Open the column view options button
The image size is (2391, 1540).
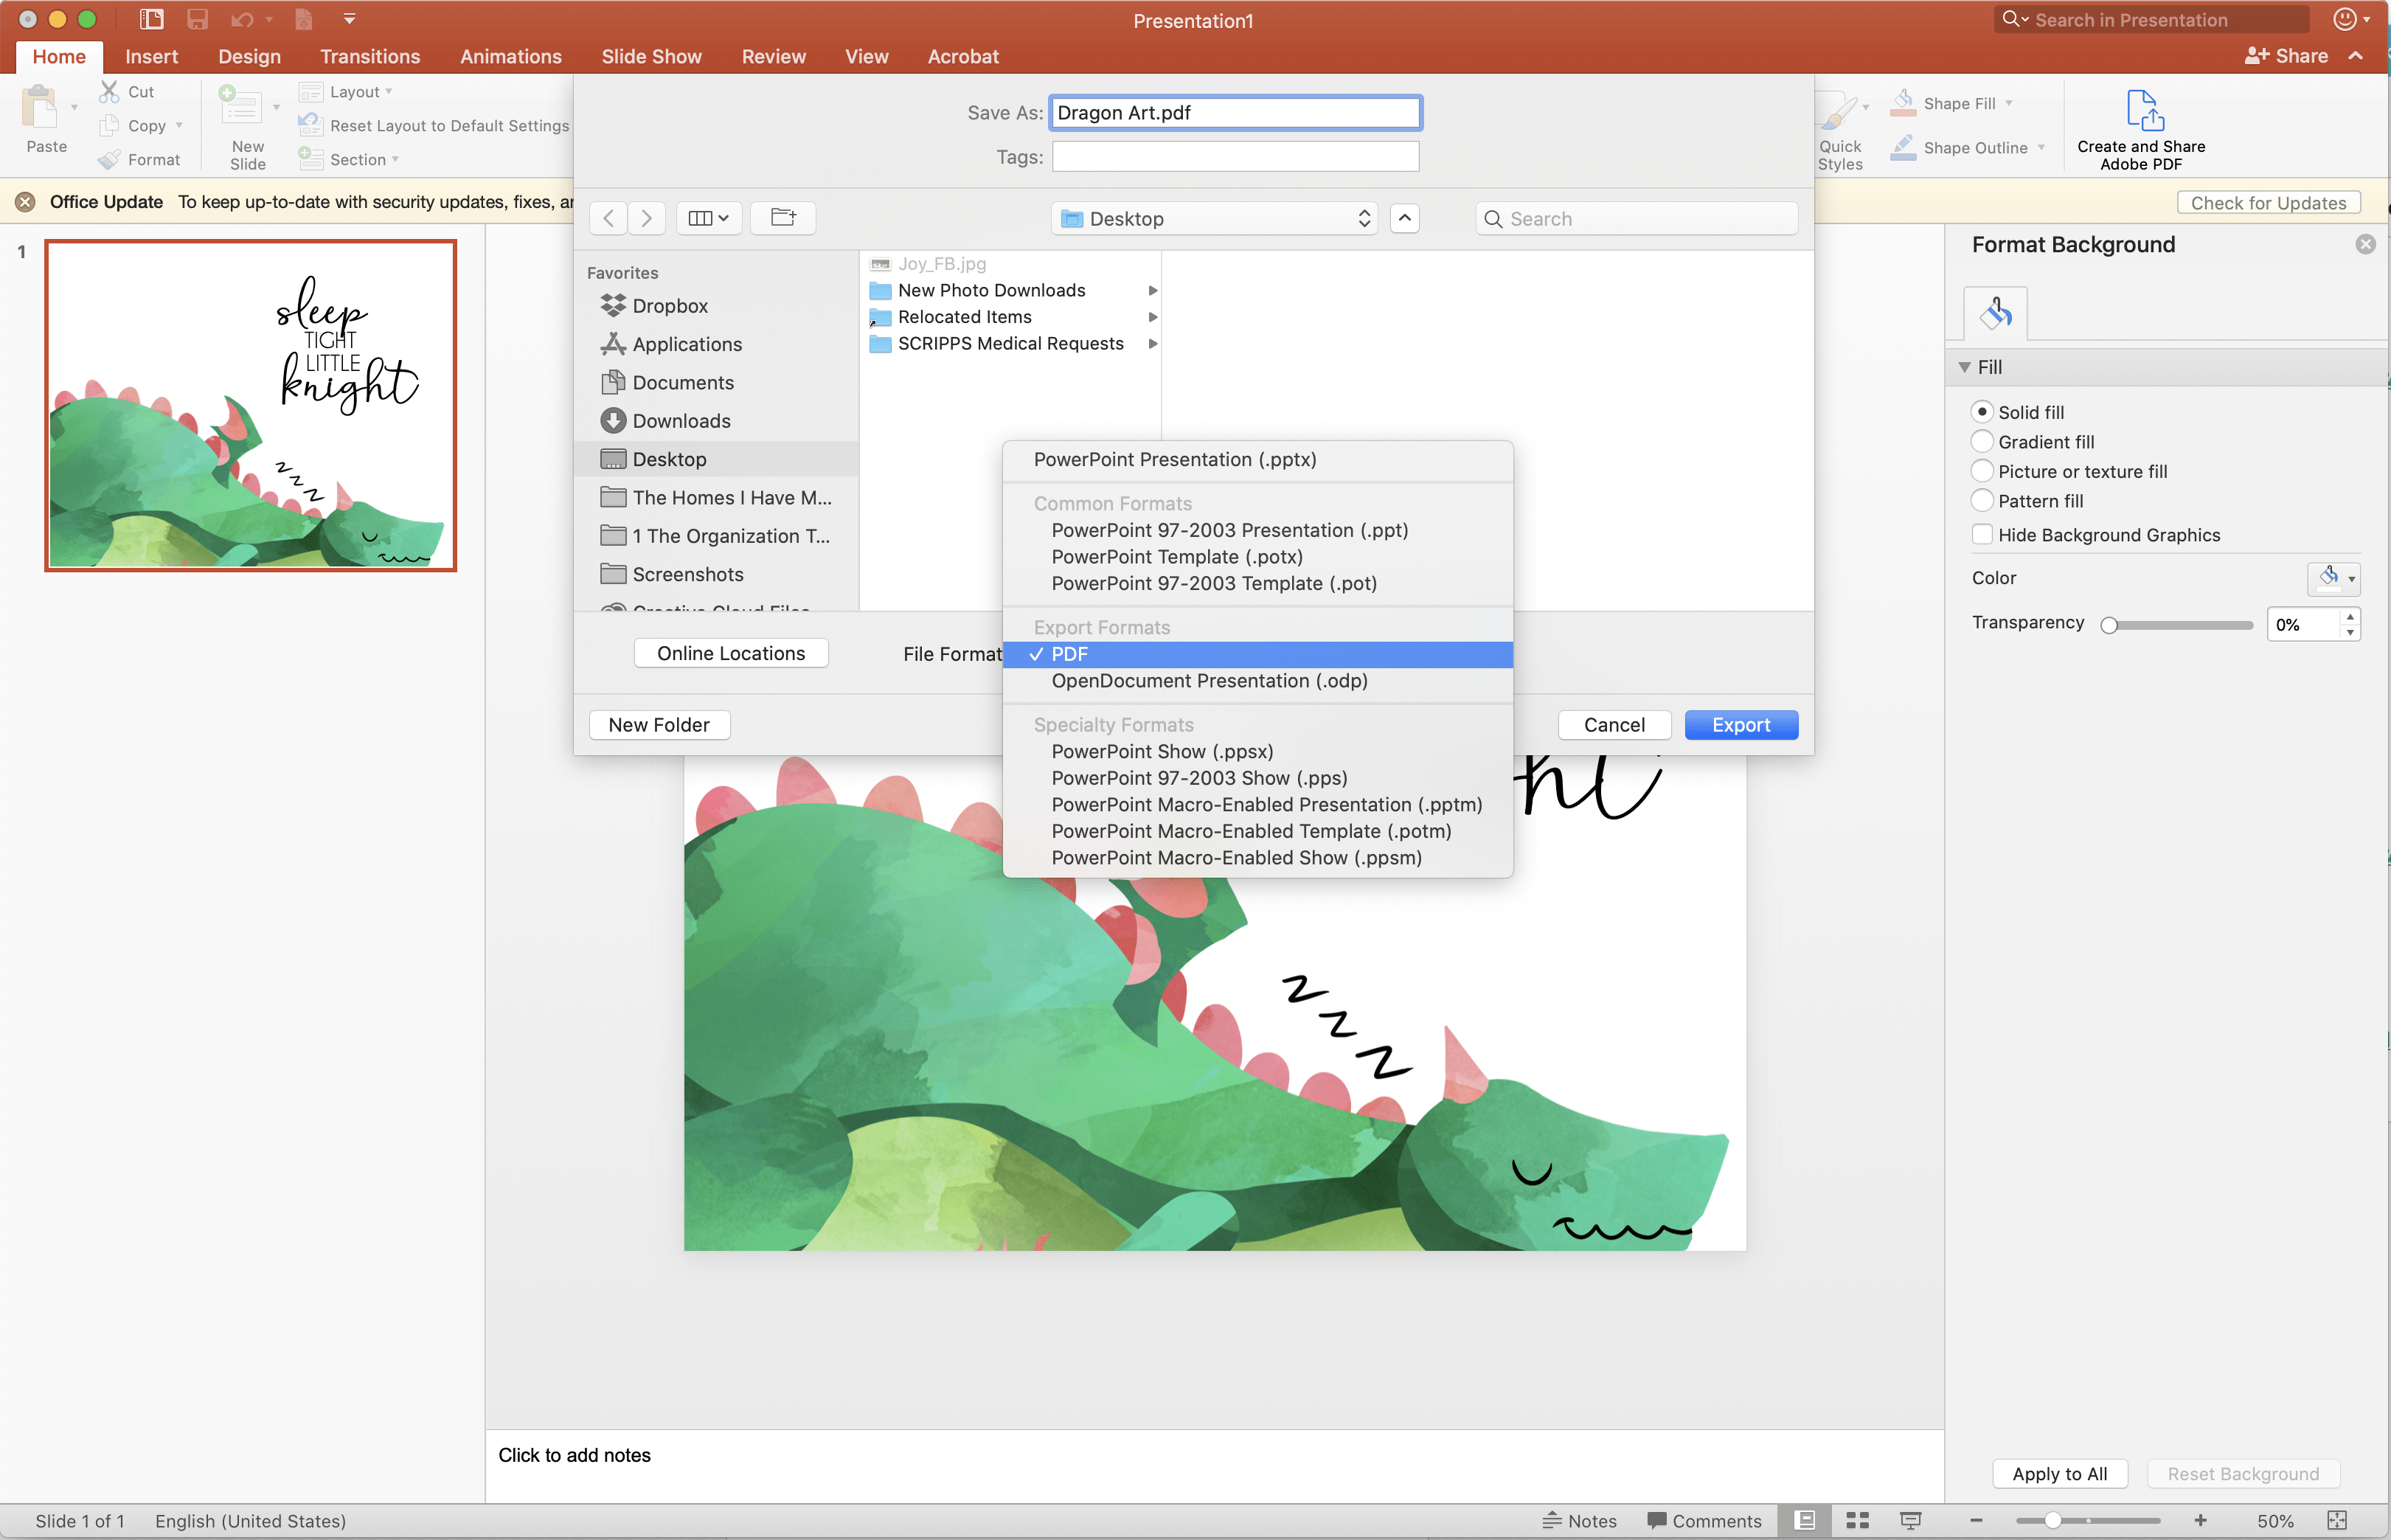[x=708, y=218]
